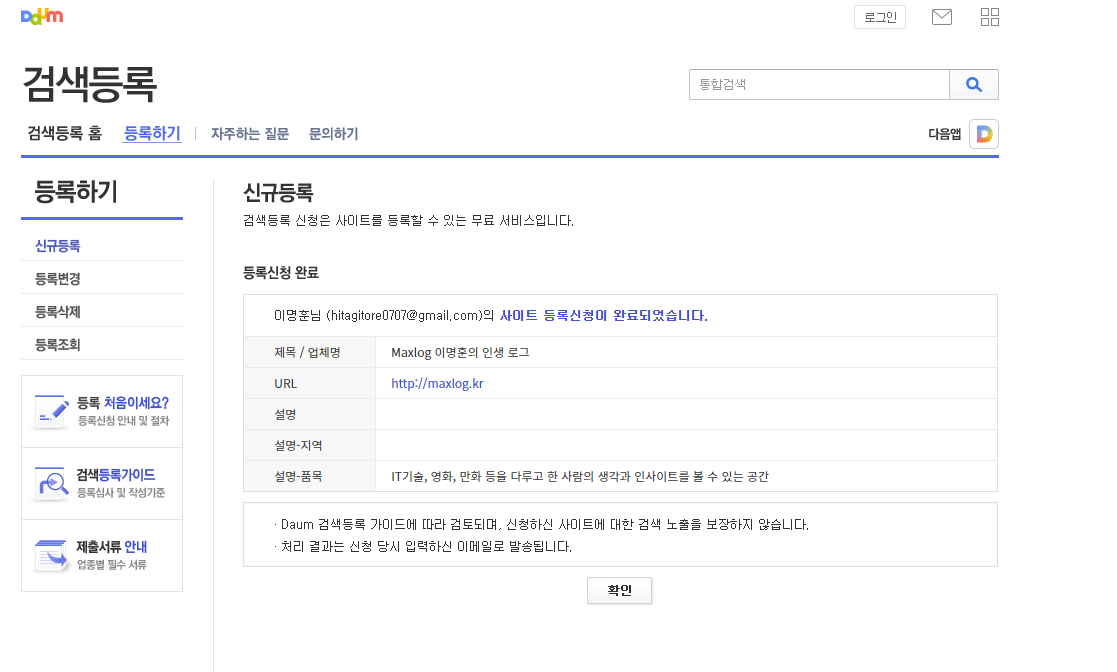The width and height of the screenshot is (1117, 672).
Task: Click the 로그인 button
Action: [x=880, y=17]
